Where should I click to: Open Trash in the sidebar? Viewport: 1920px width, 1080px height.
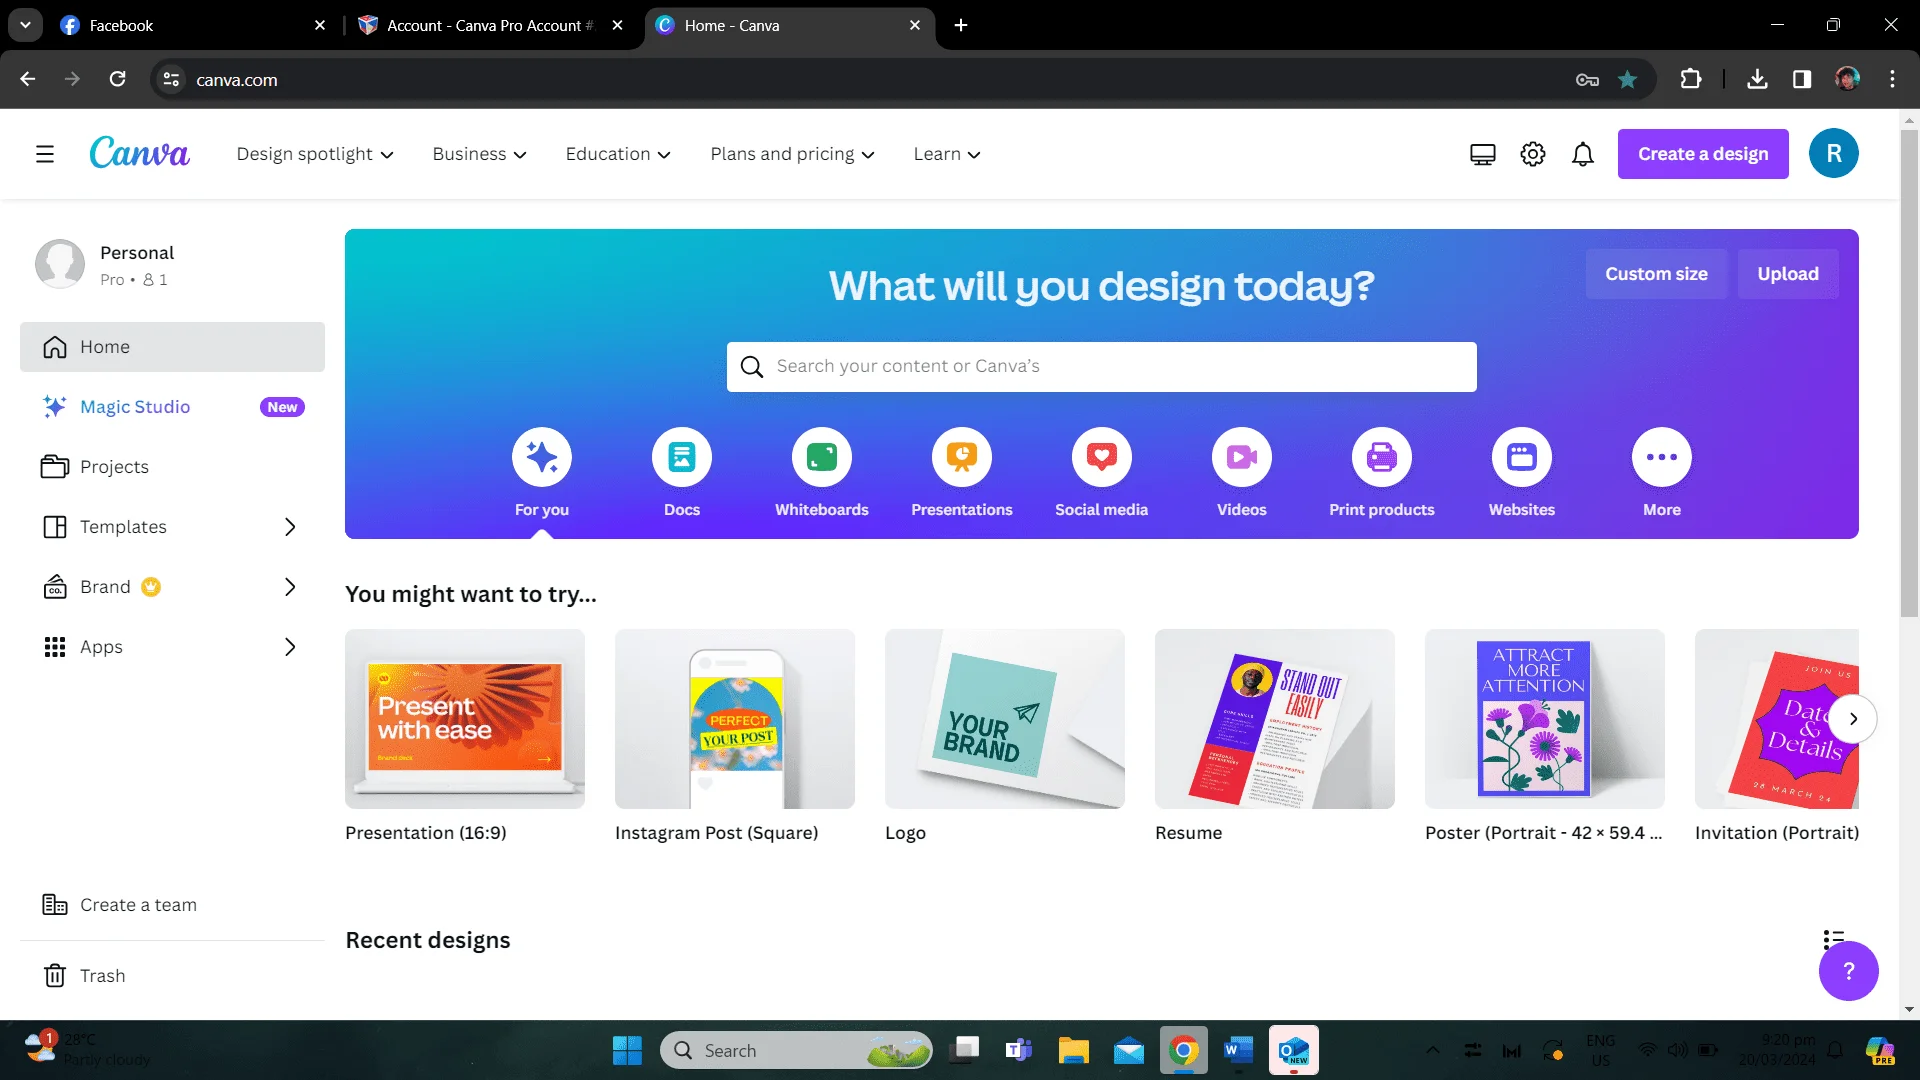[x=172, y=976]
